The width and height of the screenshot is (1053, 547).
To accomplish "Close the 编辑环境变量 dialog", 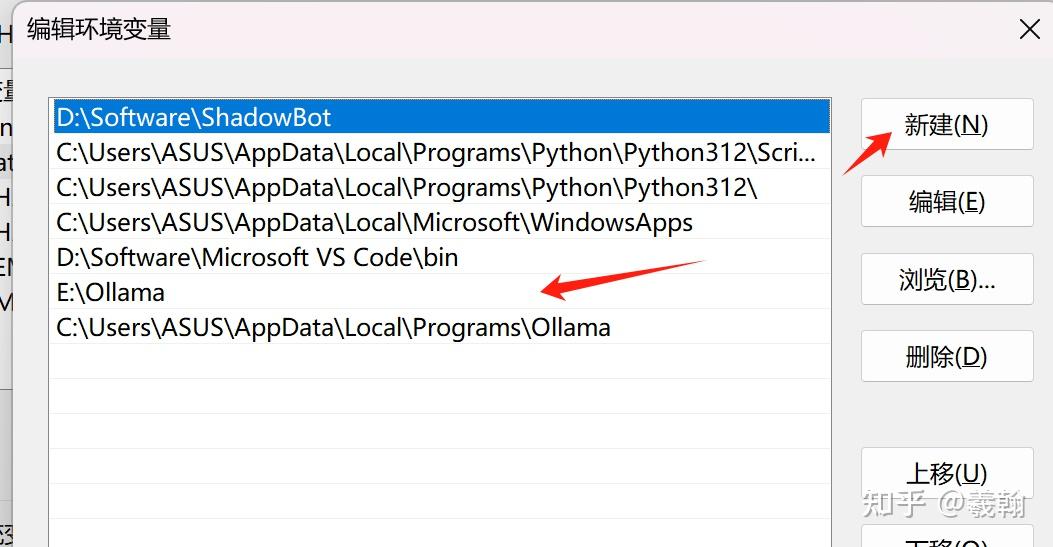I will 1029,29.
